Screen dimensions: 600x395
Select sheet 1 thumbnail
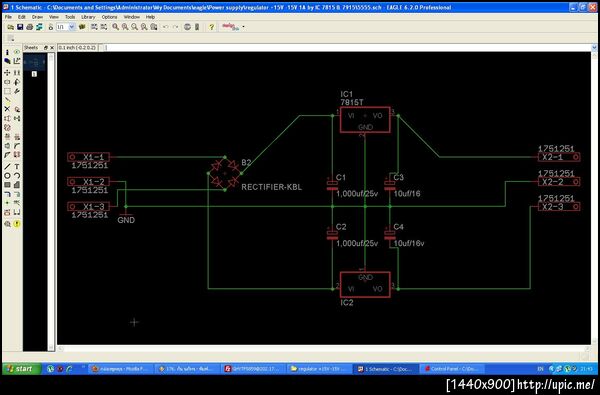(x=34, y=65)
